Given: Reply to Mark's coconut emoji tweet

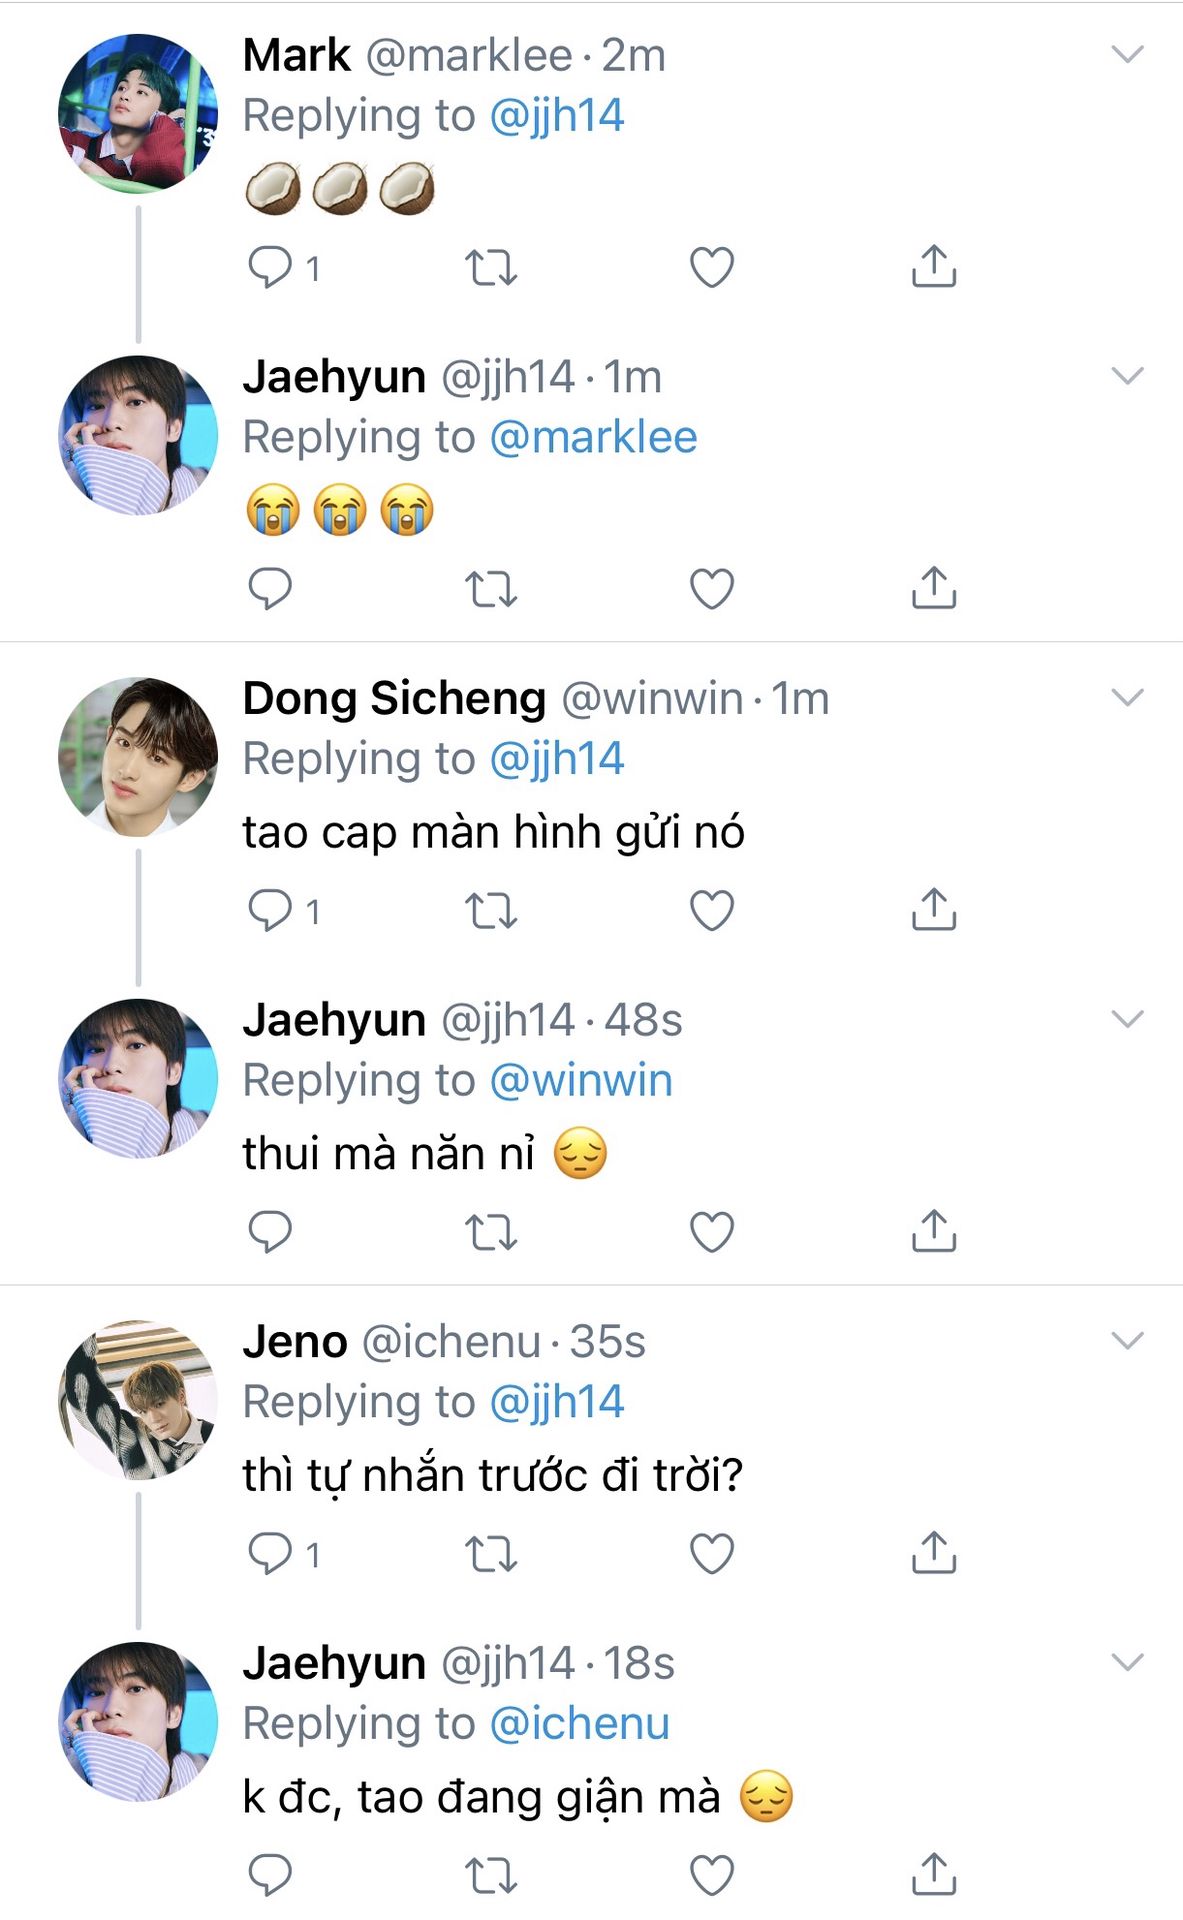Looking at the screenshot, I should point(270,267).
